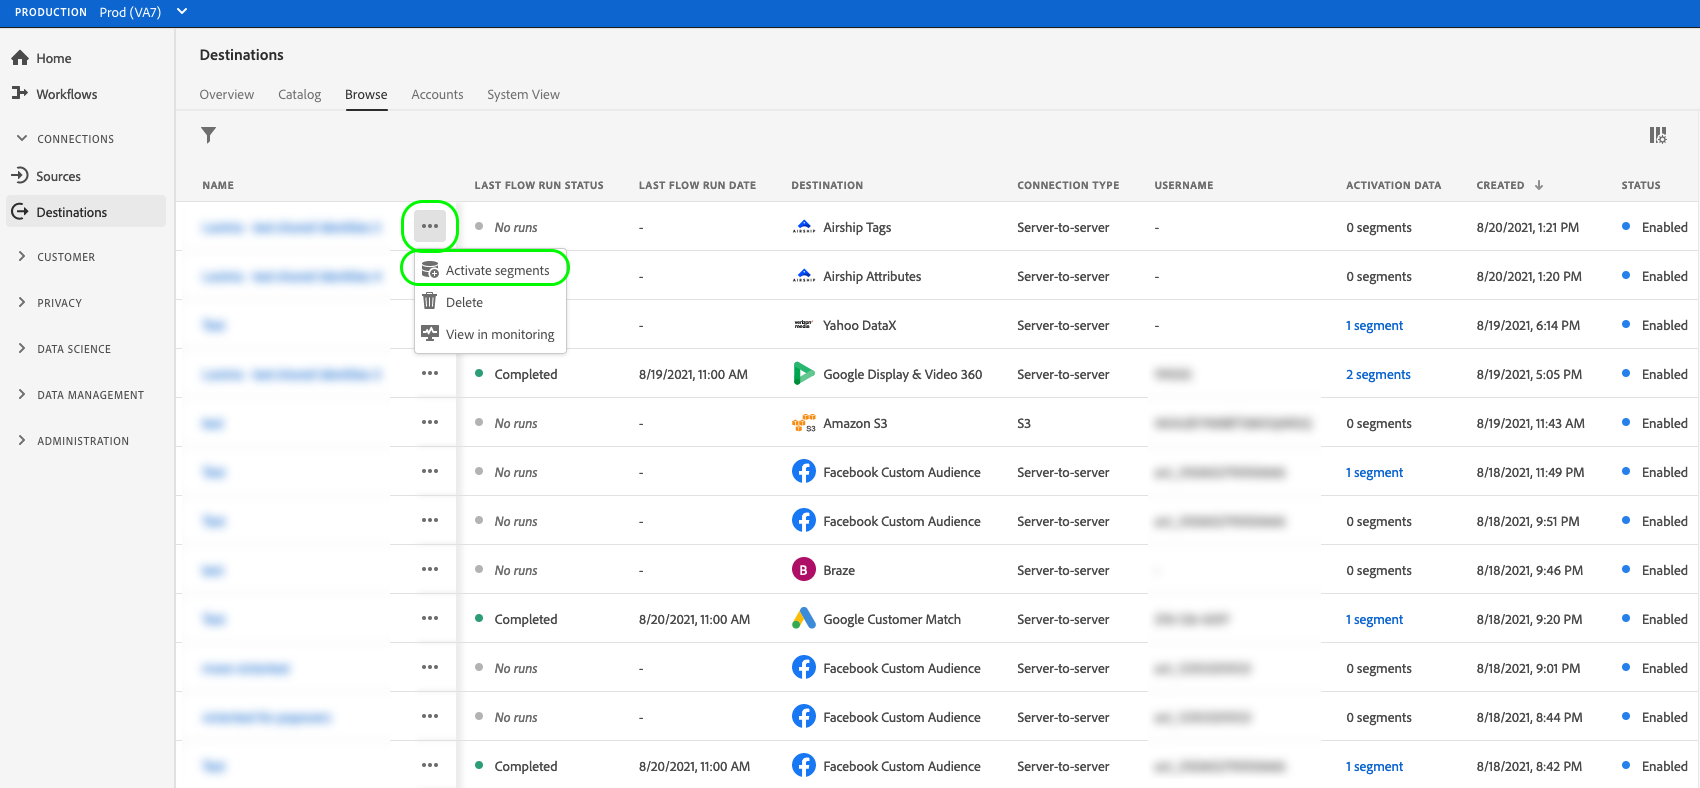Switch to the Accounts tab
This screenshot has width=1700, height=788.
[x=437, y=95]
